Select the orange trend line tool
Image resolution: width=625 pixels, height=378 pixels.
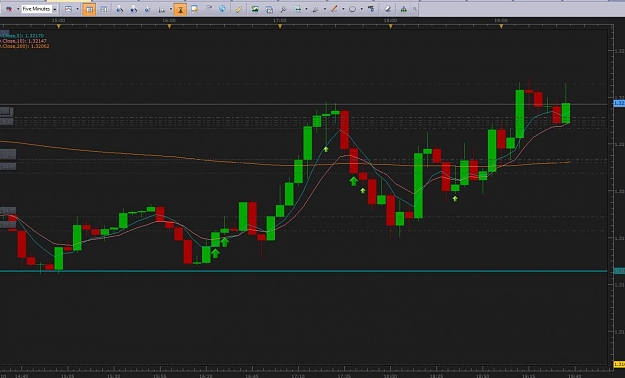tap(334, 9)
